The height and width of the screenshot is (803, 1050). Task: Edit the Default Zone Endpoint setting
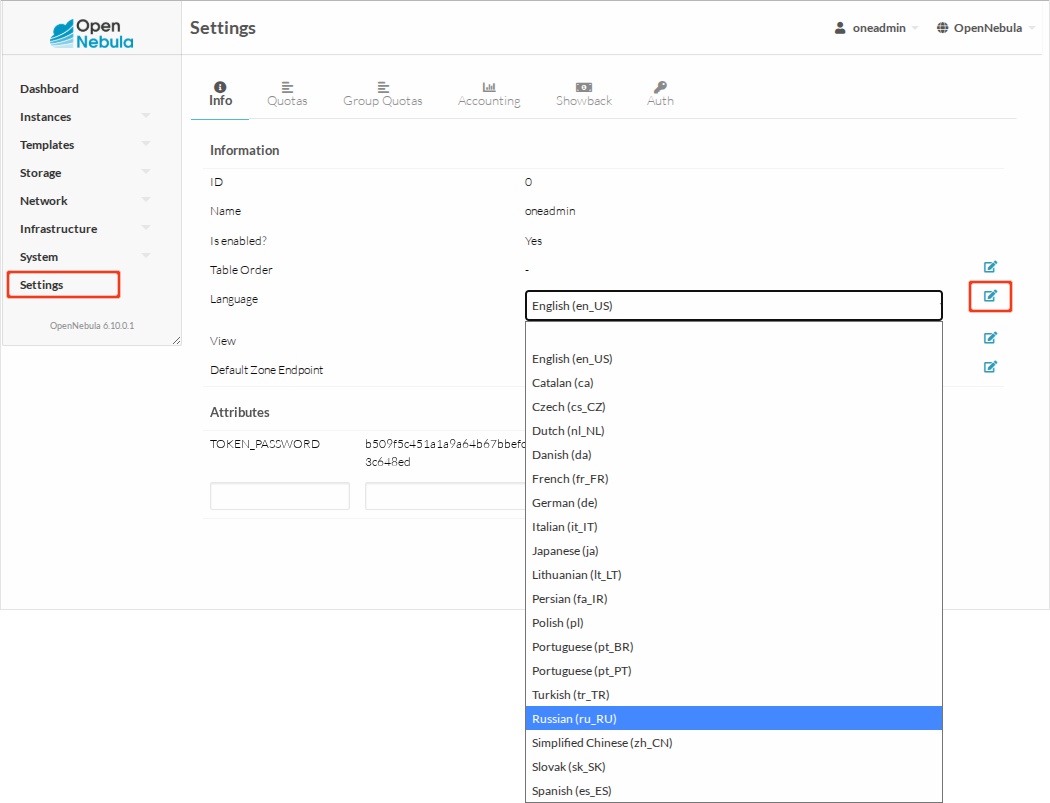[x=990, y=367]
